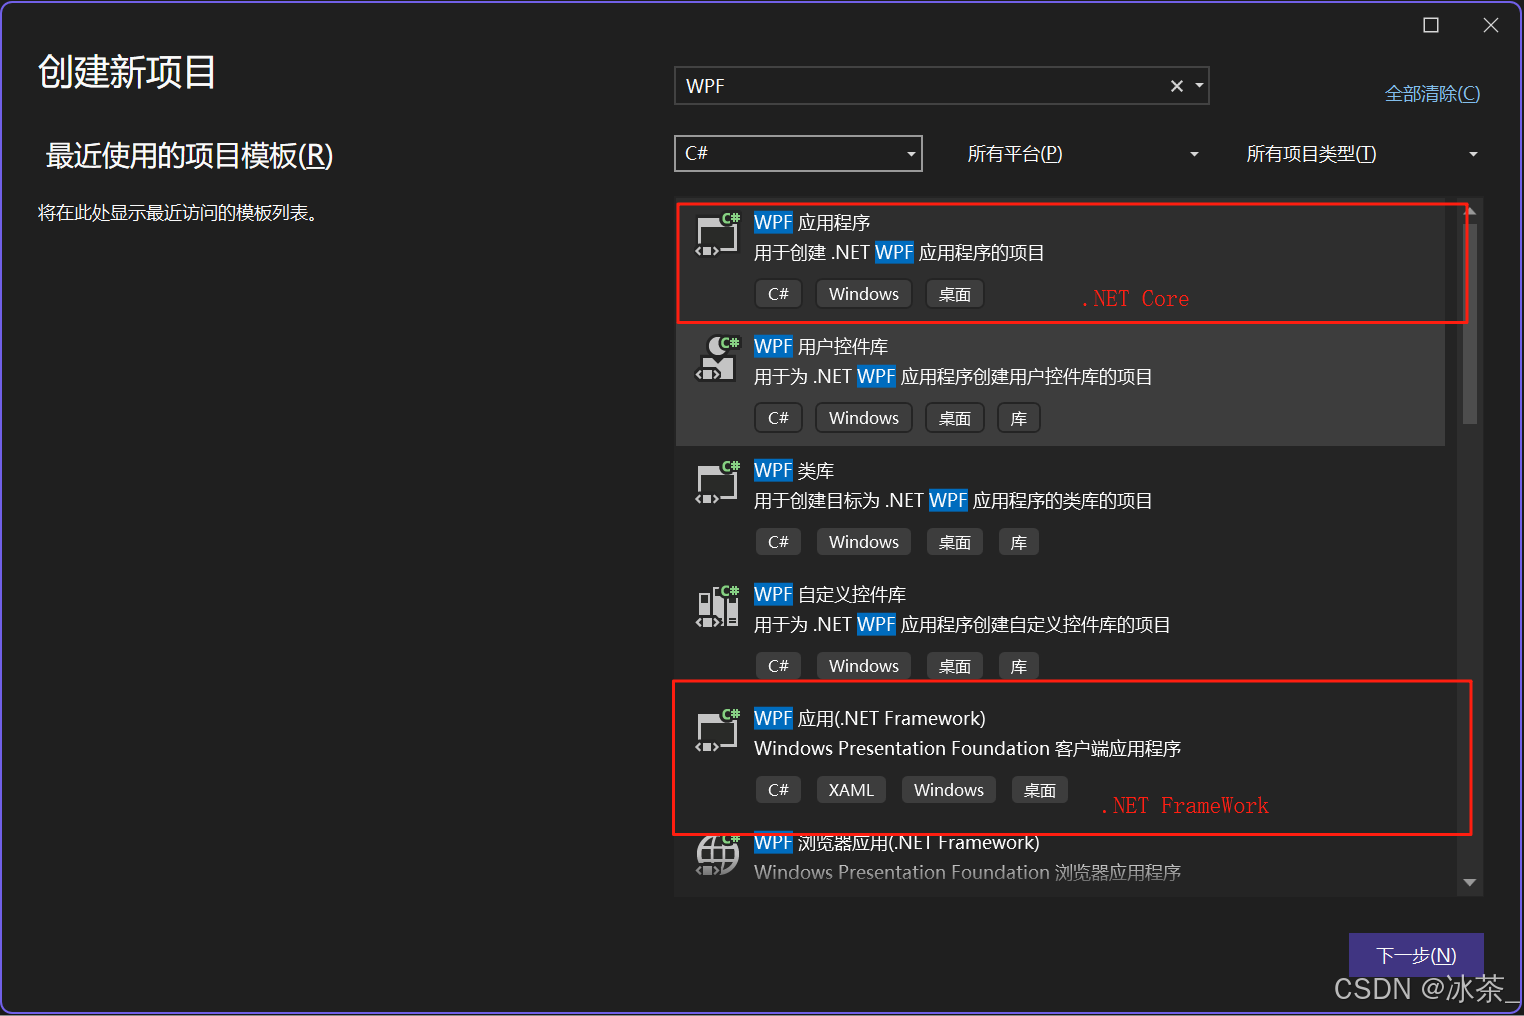The width and height of the screenshot is (1524, 1016).
Task: Click 桌面 tag under WPF 自定义控件库
Action: click(955, 666)
